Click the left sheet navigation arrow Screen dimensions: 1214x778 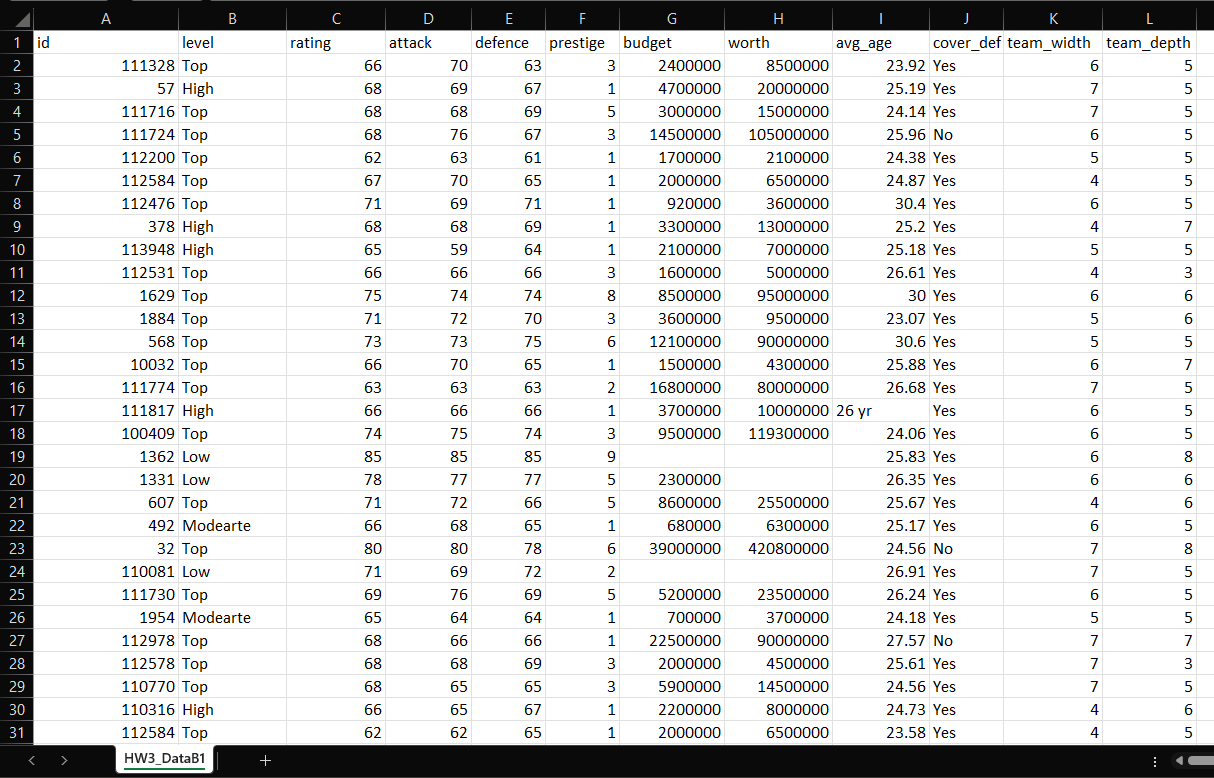pyautogui.click(x=31, y=760)
